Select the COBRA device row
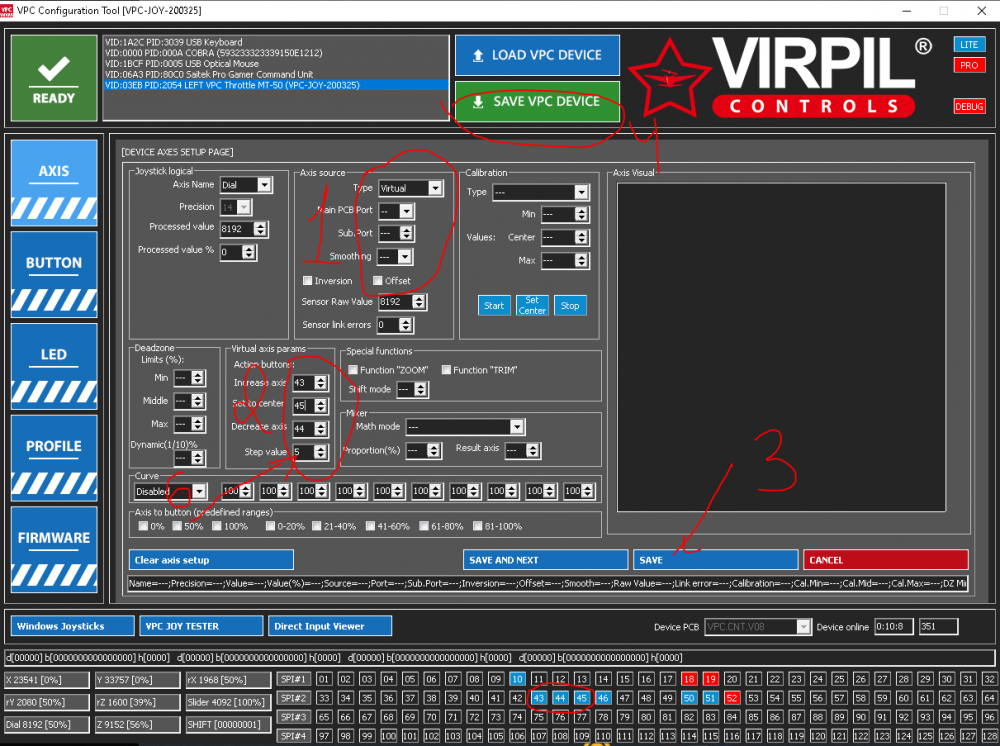The height and width of the screenshot is (746, 1000). click(x=276, y=53)
